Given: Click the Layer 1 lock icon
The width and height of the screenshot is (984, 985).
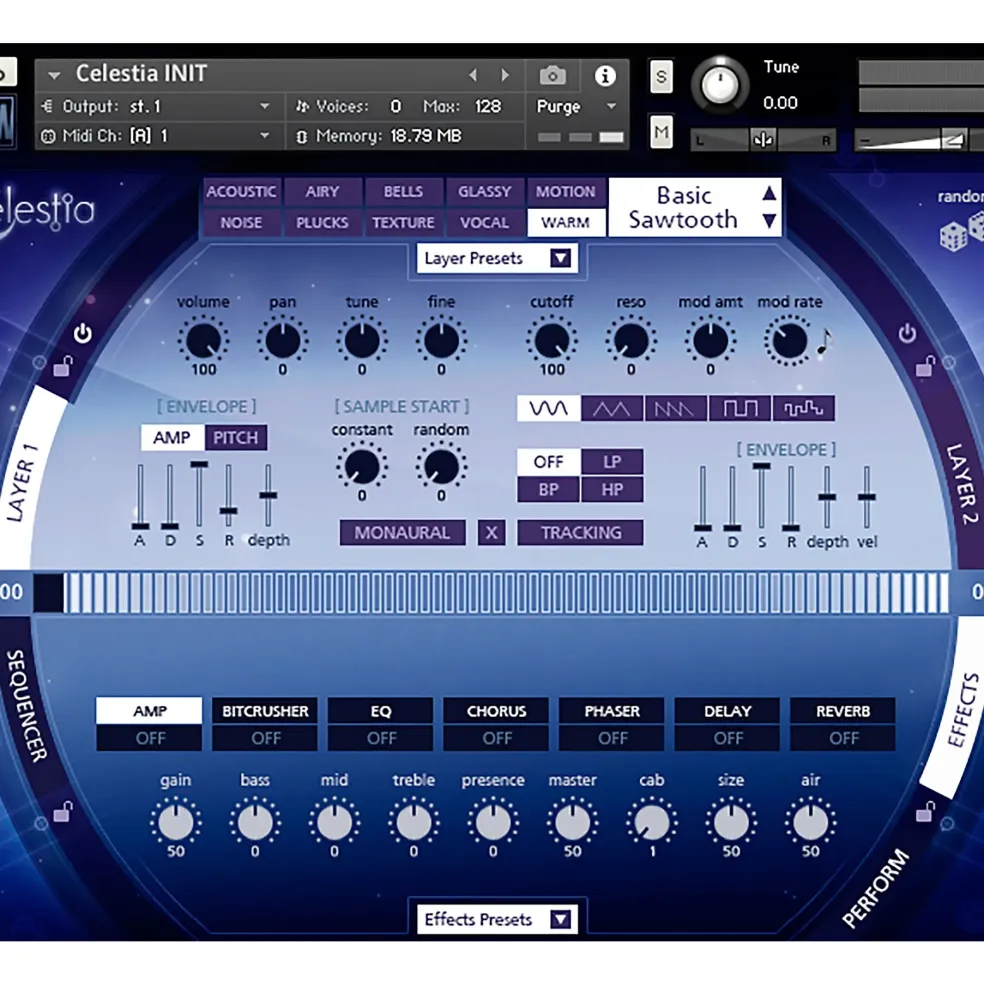Looking at the screenshot, I should pyautogui.click(x=62, y=365).
